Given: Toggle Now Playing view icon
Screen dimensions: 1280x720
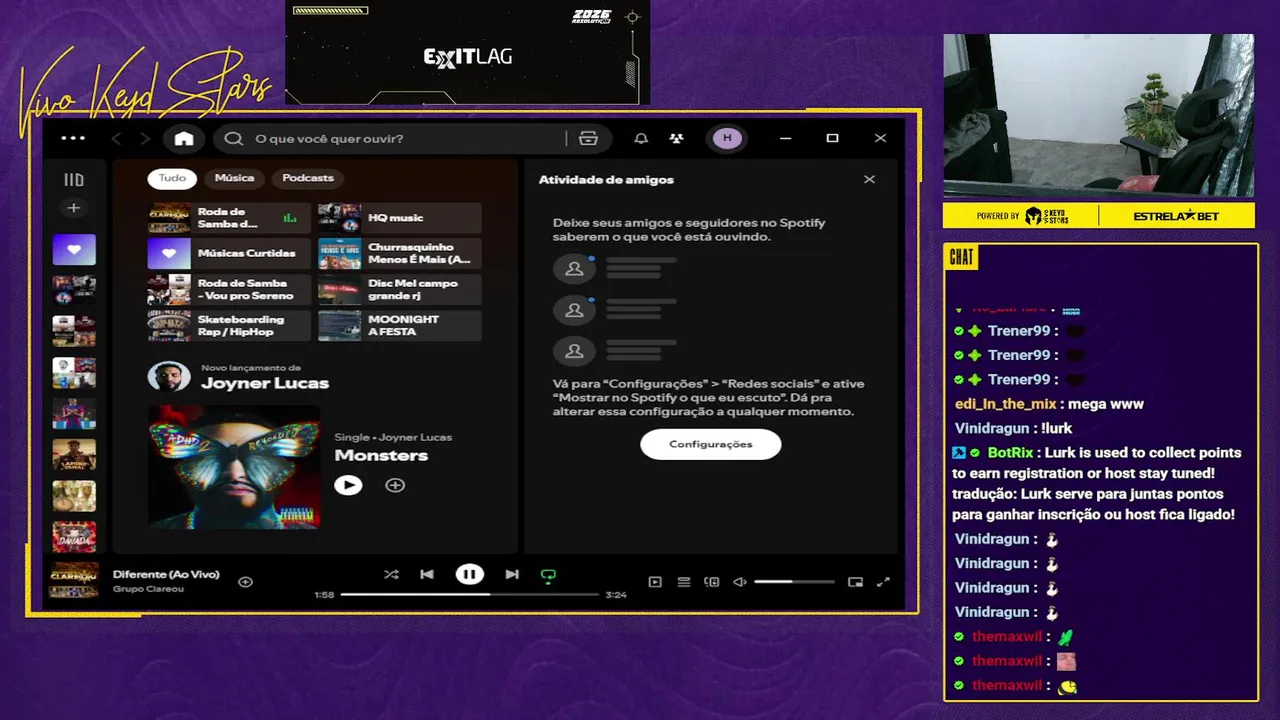Looking at the screenshot, I should (x=655, y=582).
